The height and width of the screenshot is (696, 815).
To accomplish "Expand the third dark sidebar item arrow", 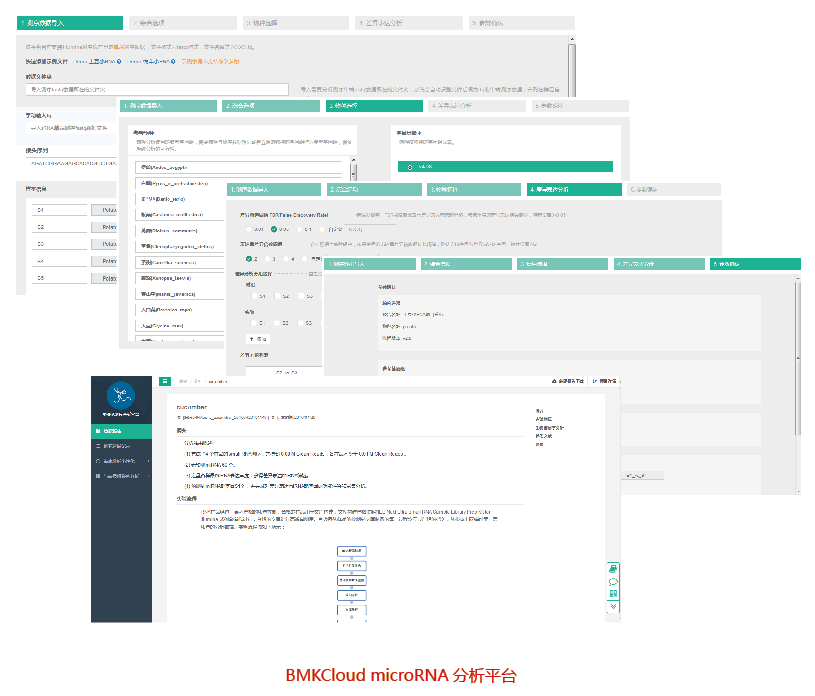I will pos(148,460).
